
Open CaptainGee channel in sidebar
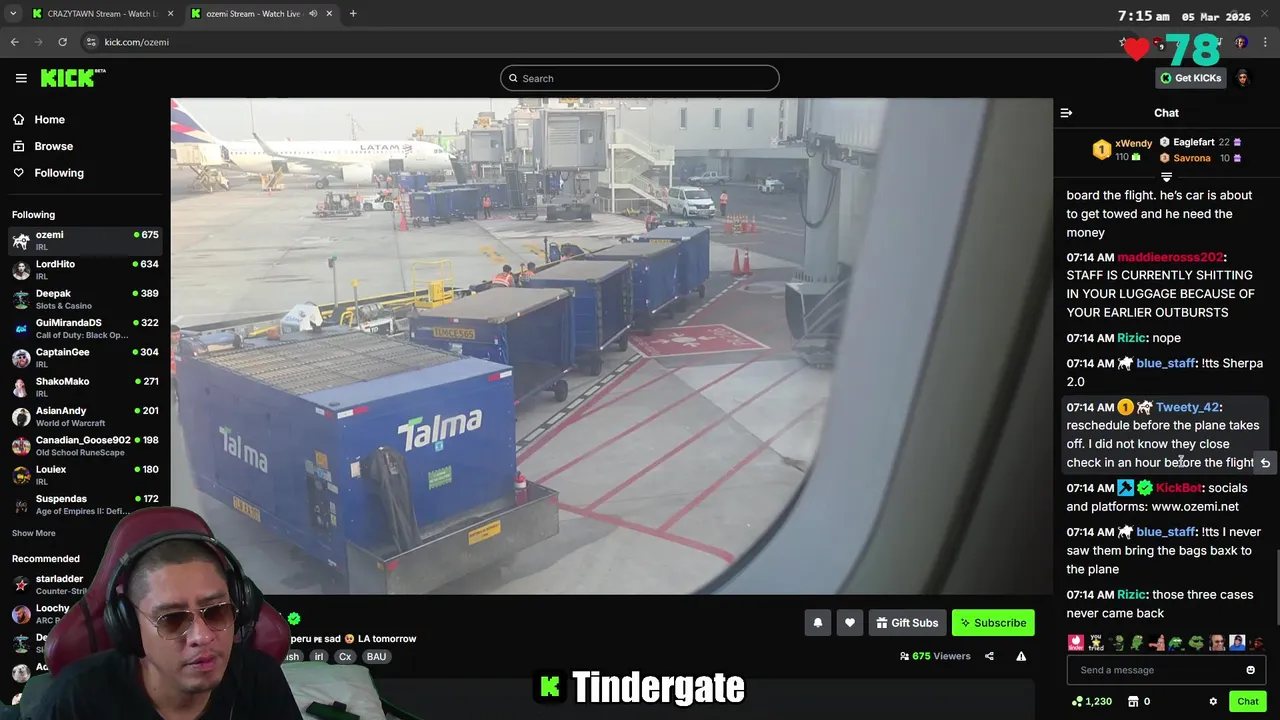(x=85, y=357)
